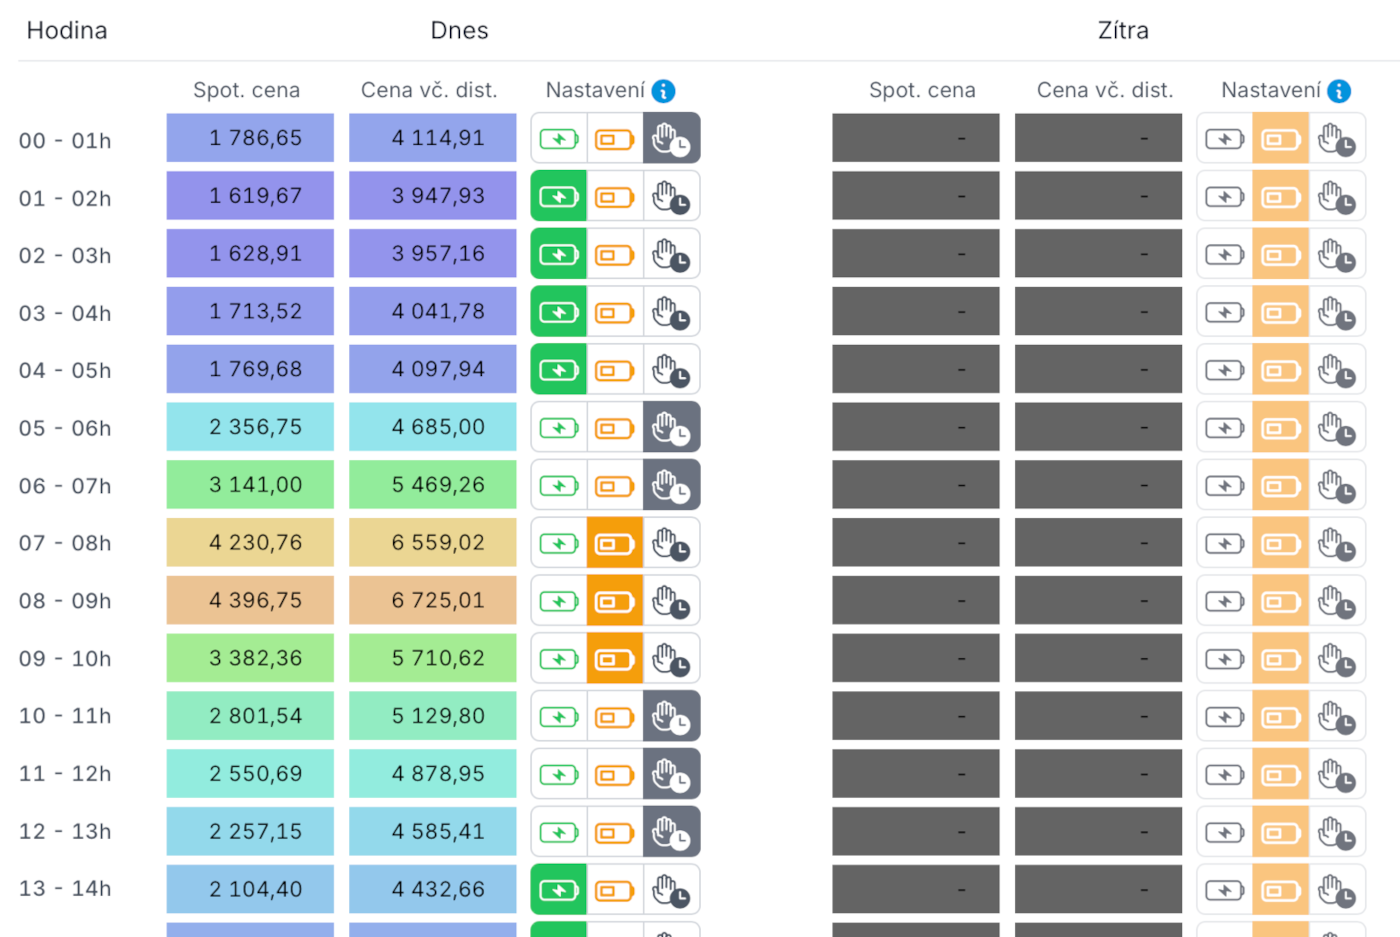Click the info icon beside tomorrow's Nastavení

[x=1339, y=91]
